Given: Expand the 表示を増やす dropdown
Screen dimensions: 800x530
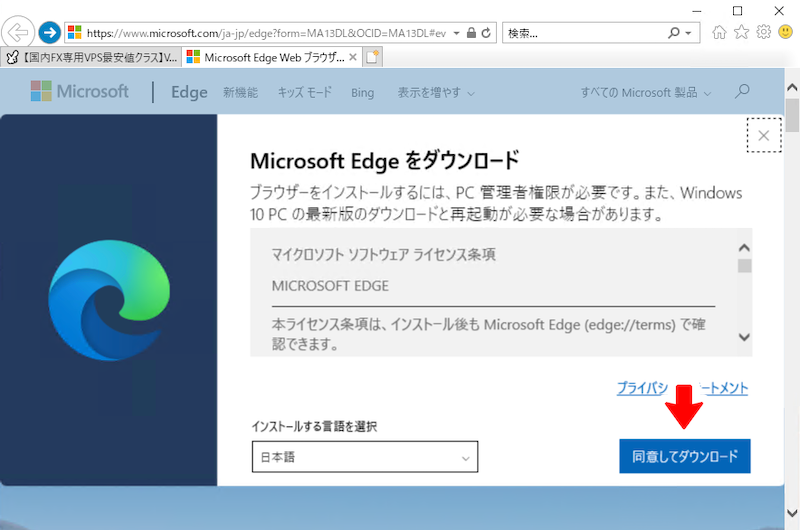Looking at the screenshot, I should pyautogui.click(x=436, y=92).
